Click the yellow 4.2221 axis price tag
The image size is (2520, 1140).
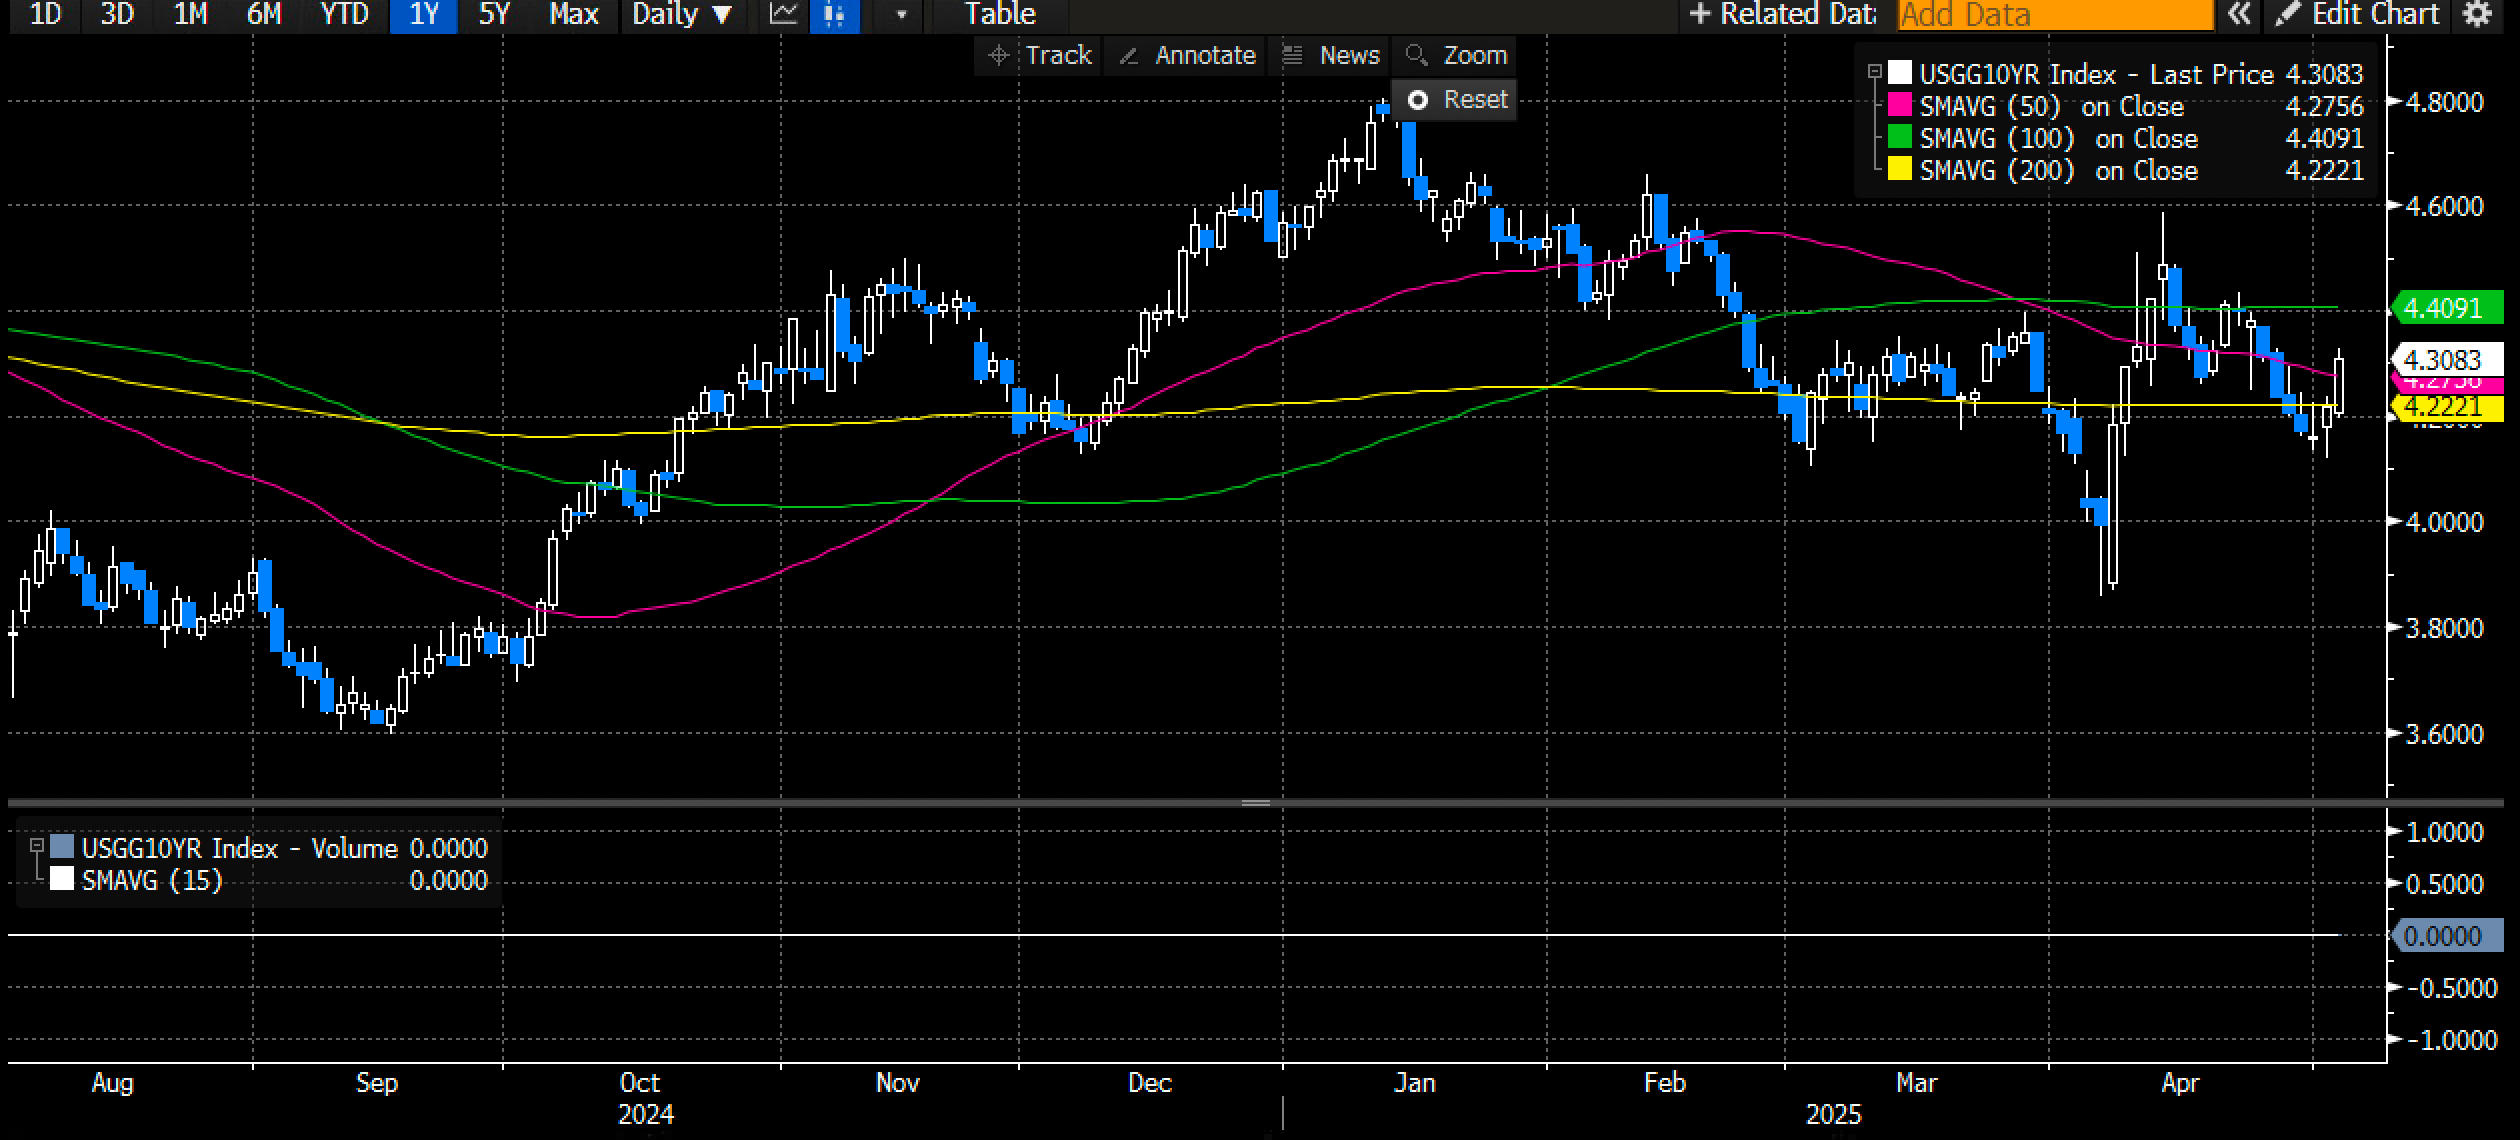[x=2445, y=407]
